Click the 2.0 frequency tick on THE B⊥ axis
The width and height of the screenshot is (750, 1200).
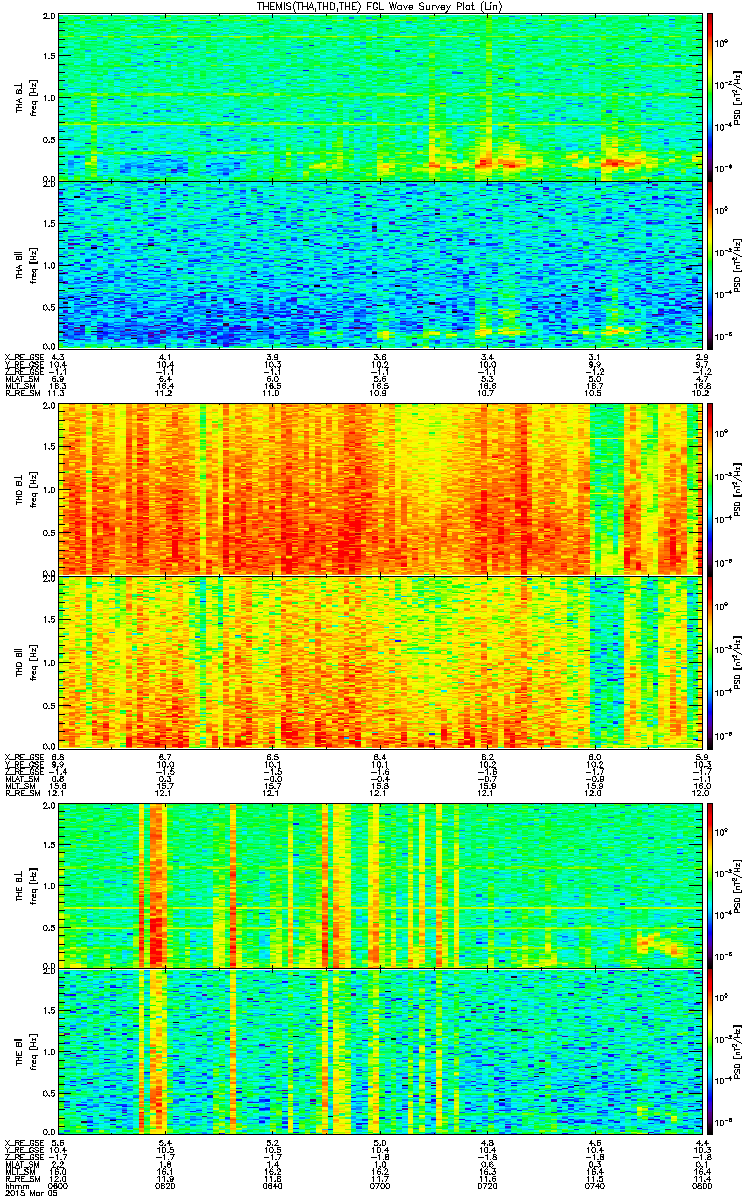(x=48, y=804)
